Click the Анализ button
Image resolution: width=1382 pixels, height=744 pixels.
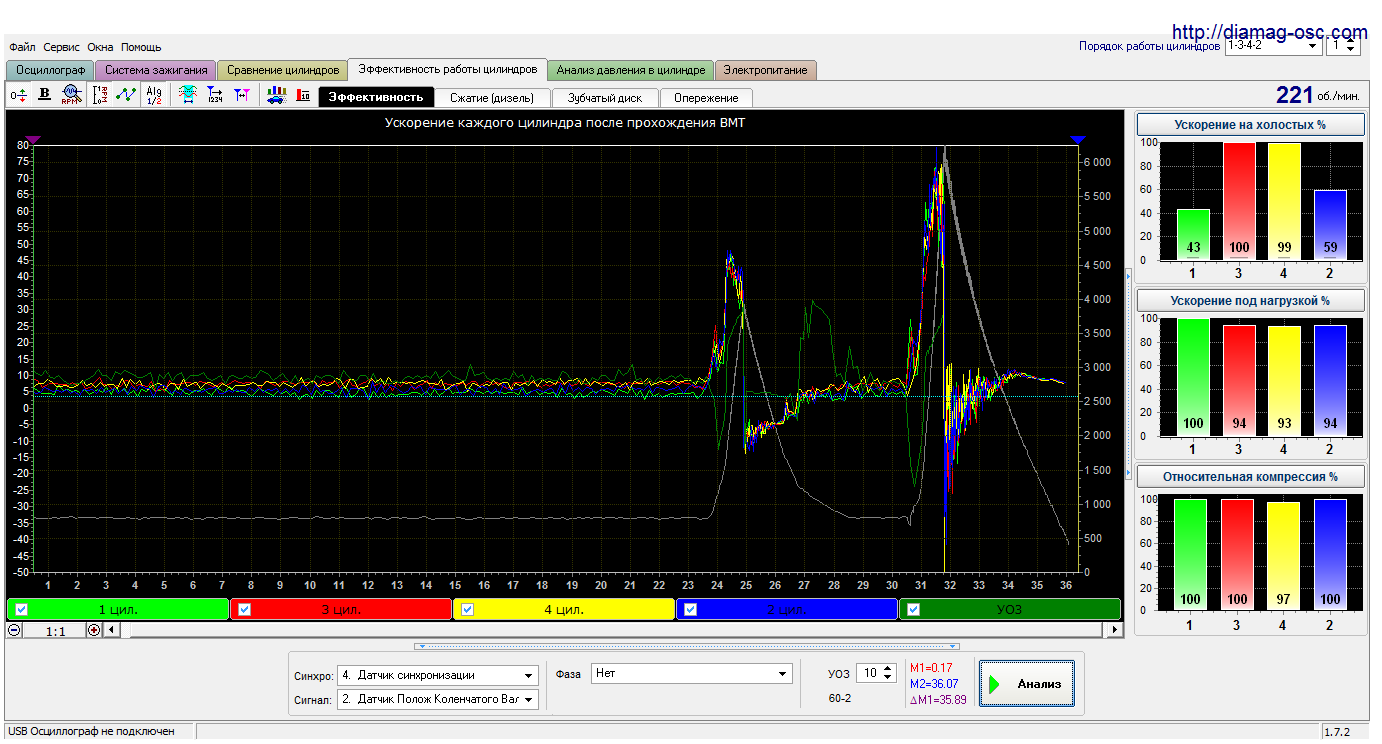coord(1027,684)
